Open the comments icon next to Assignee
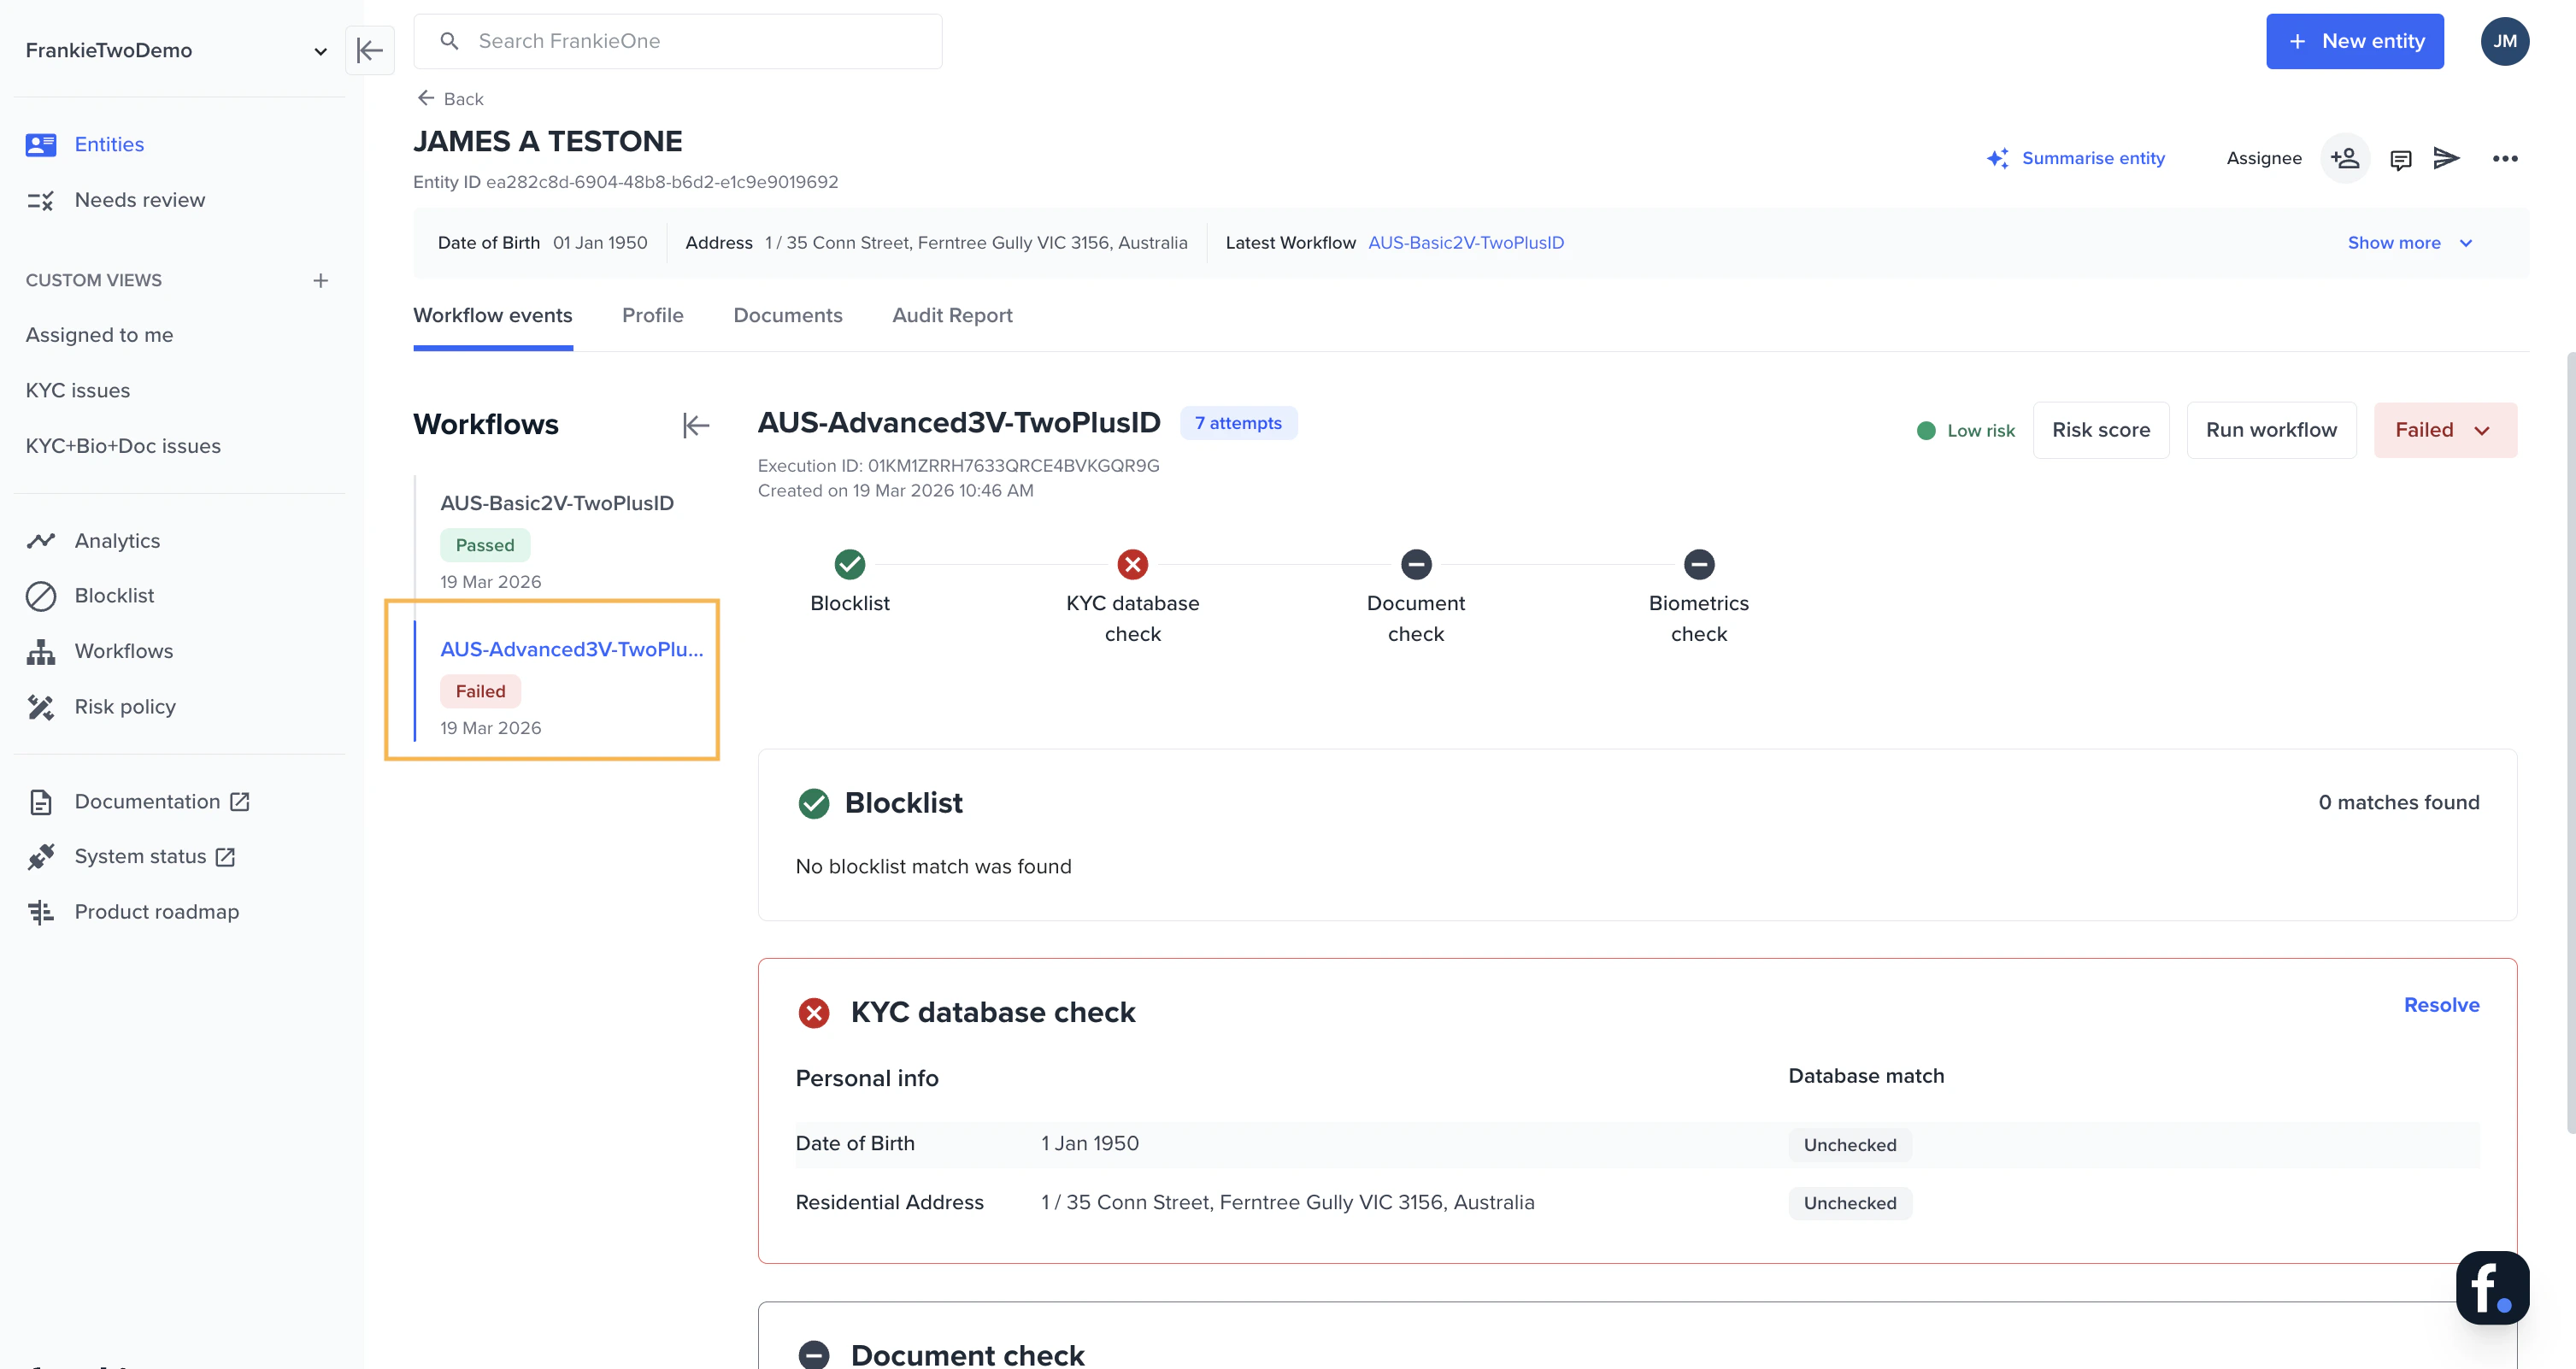This screenshot has width=2576, height=1369. click(2400, 159)
